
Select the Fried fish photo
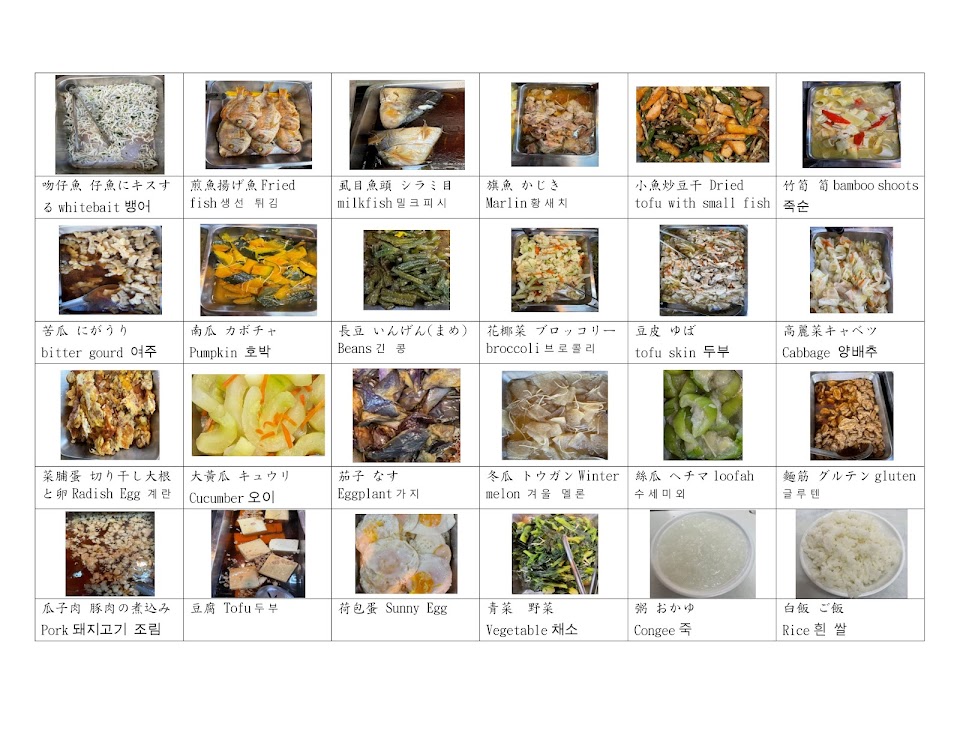(x=258, y=124)
